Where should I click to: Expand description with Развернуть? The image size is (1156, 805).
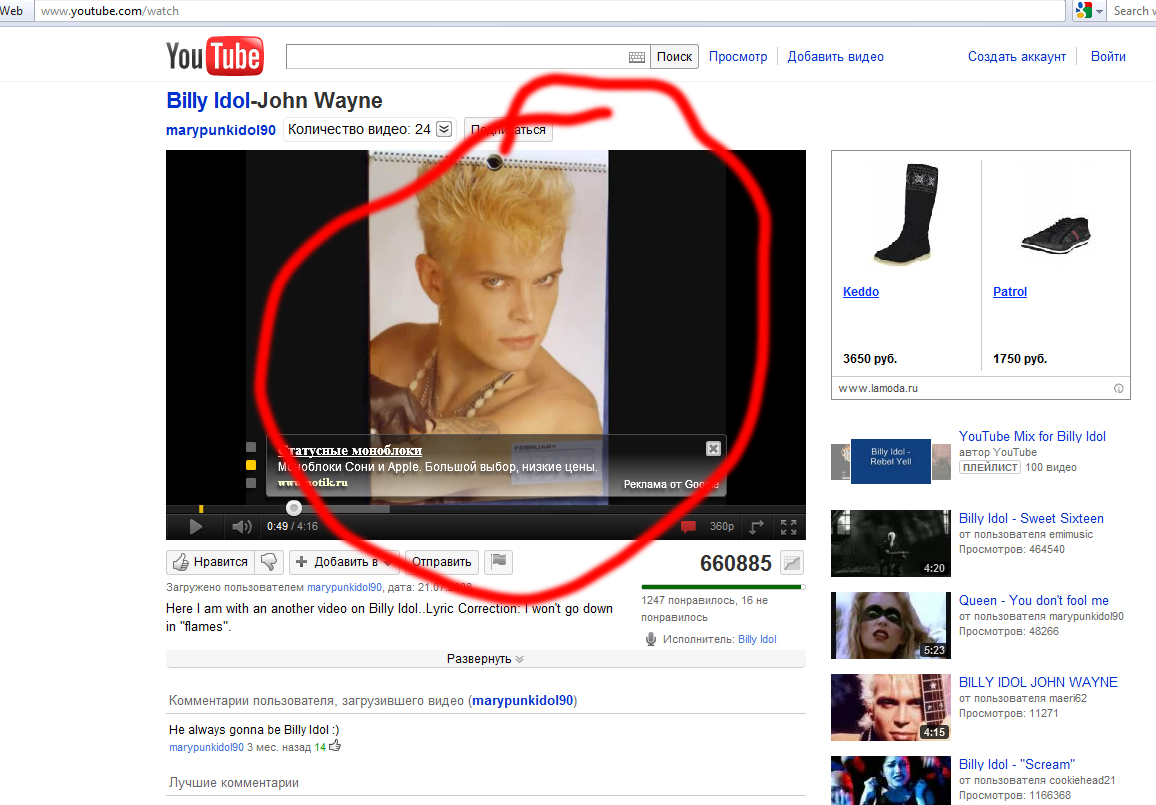click(485, 658)
